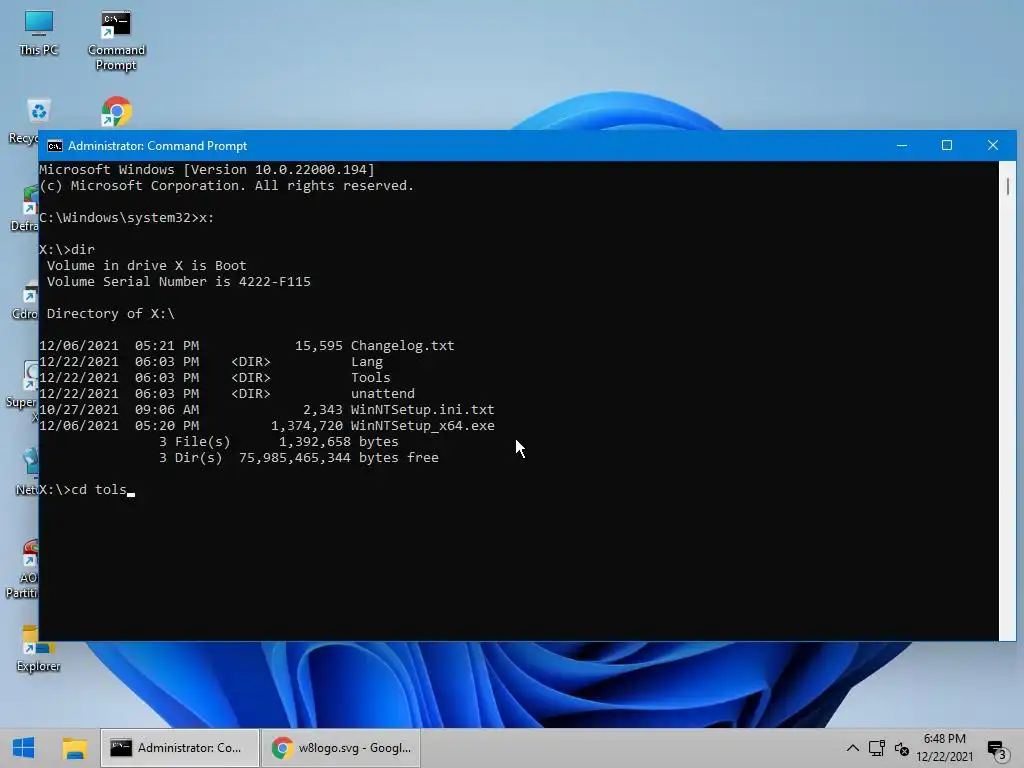
Task: Click the Changelog.txt entry in listing
Action: tap(402, 345)
